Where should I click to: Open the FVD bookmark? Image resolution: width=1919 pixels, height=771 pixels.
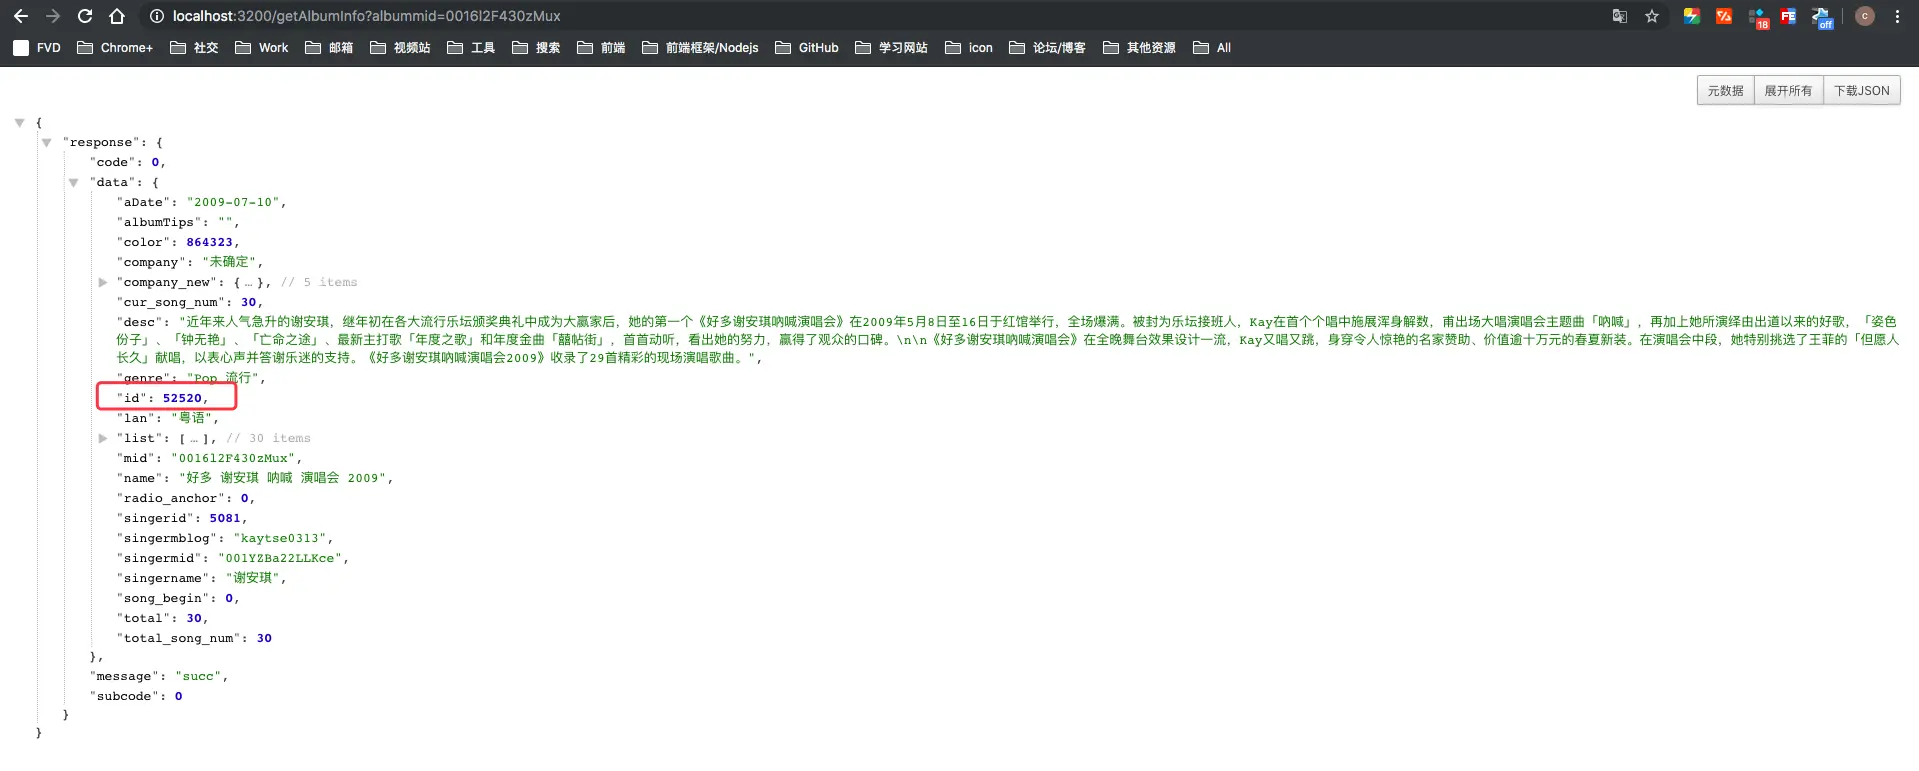click(x=37, y=47)
